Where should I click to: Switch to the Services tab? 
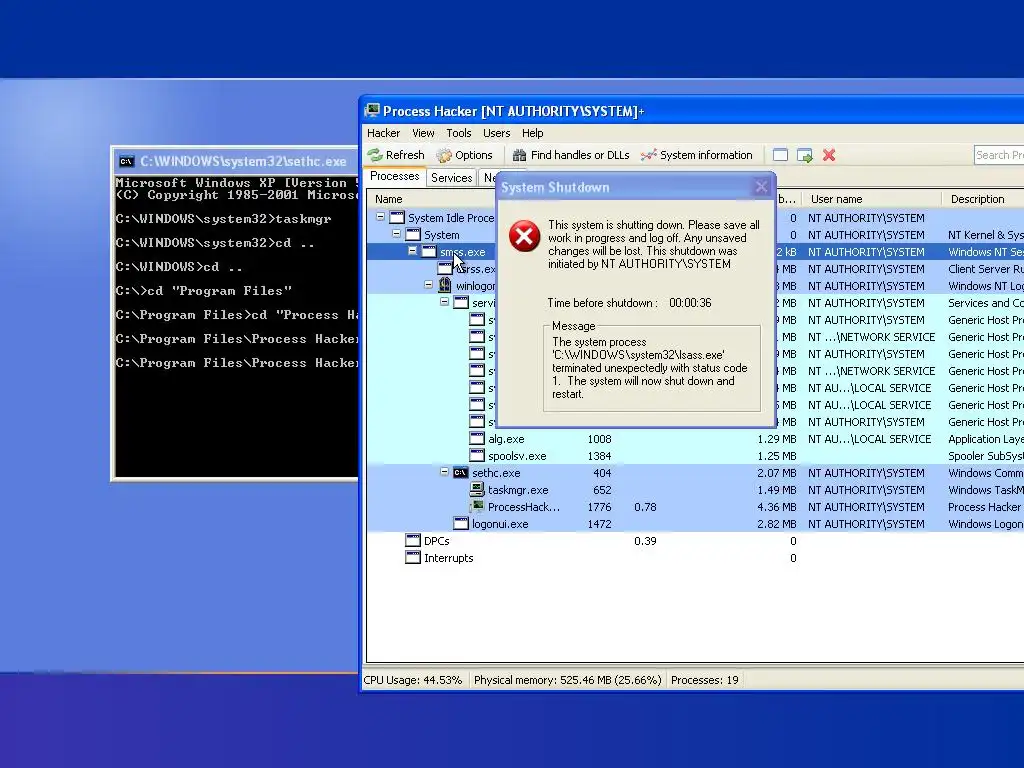click(x=451, y=178)
